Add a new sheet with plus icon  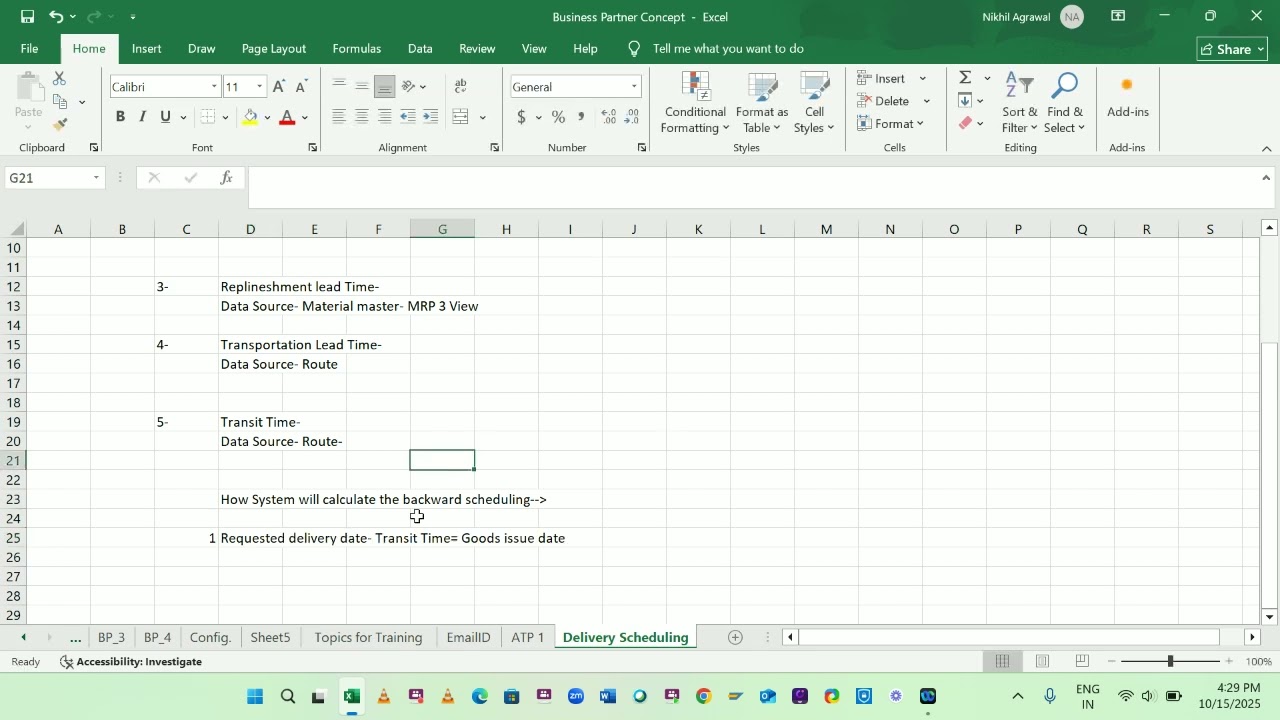point(735,637)
